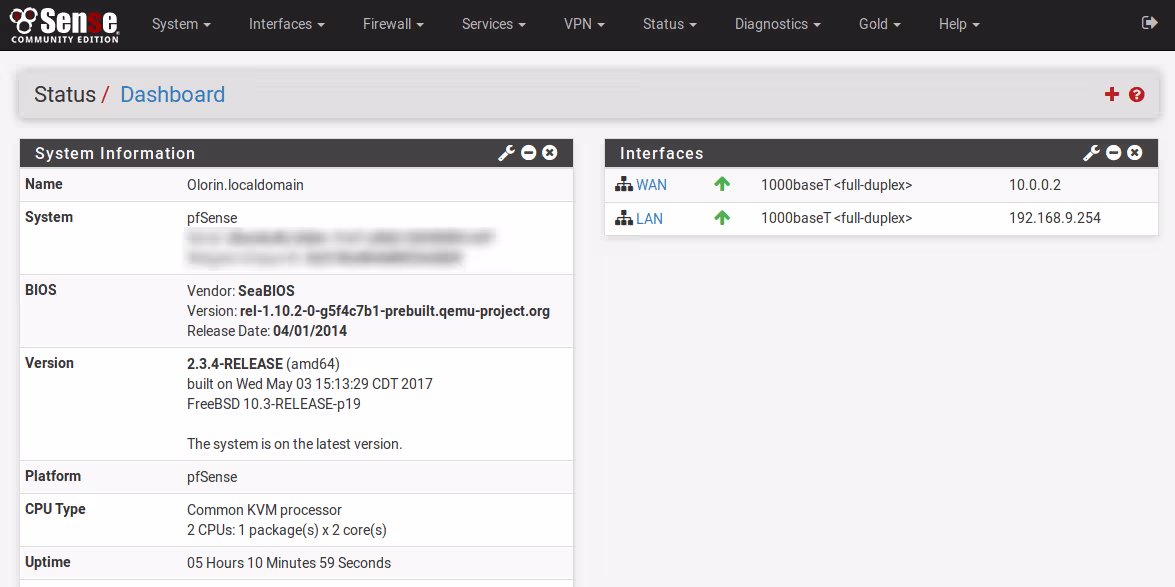This screenshot has width=1175, height=587.
Task: Click the logout icon in top-right corner
Action: coord(1149,23)
